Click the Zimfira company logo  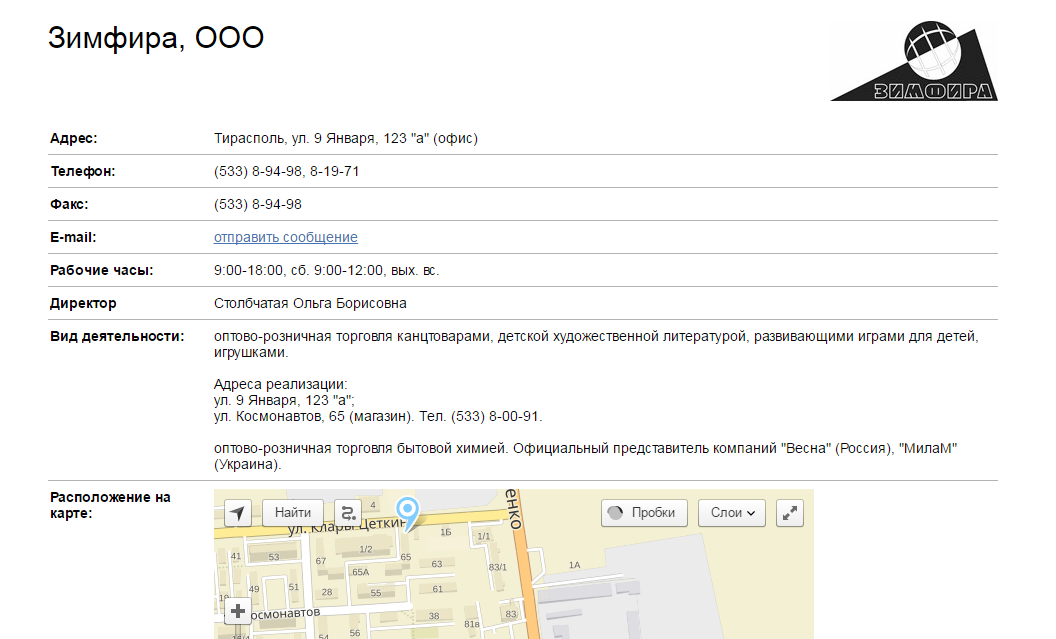click(914, 62)
